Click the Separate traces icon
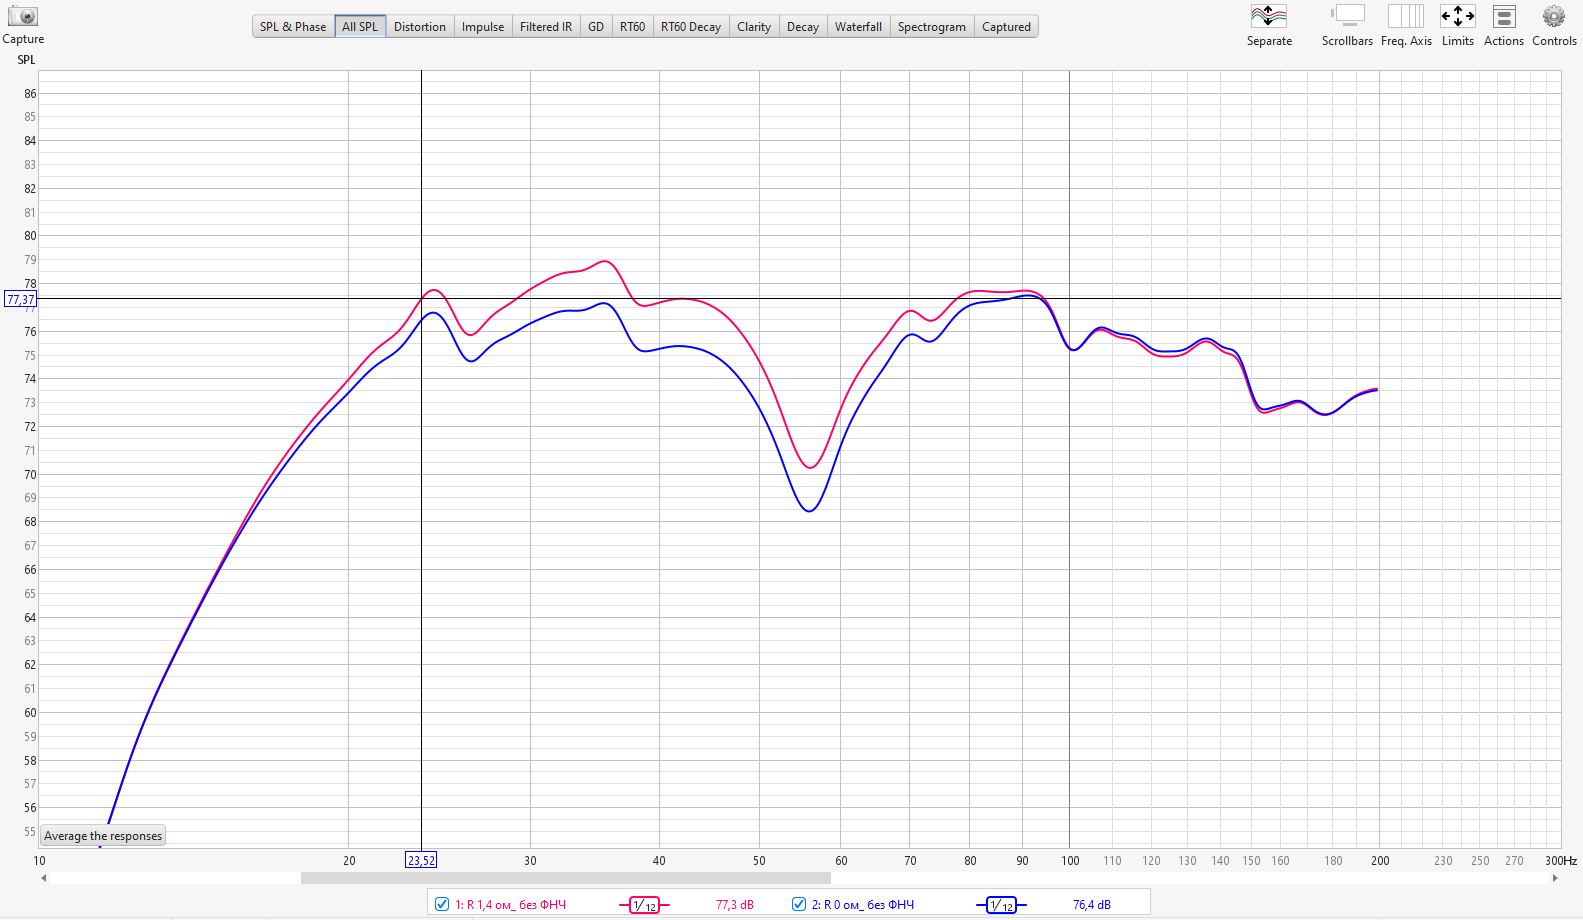This screenshot has width=1583, height=920. point(1268,17)
